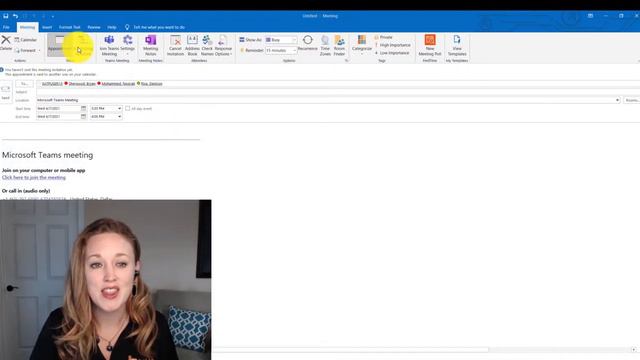This screenshot has width=640, height=360.
Task: Open Time Zones option
Action: pyautogui.click(x=325, y=45)
